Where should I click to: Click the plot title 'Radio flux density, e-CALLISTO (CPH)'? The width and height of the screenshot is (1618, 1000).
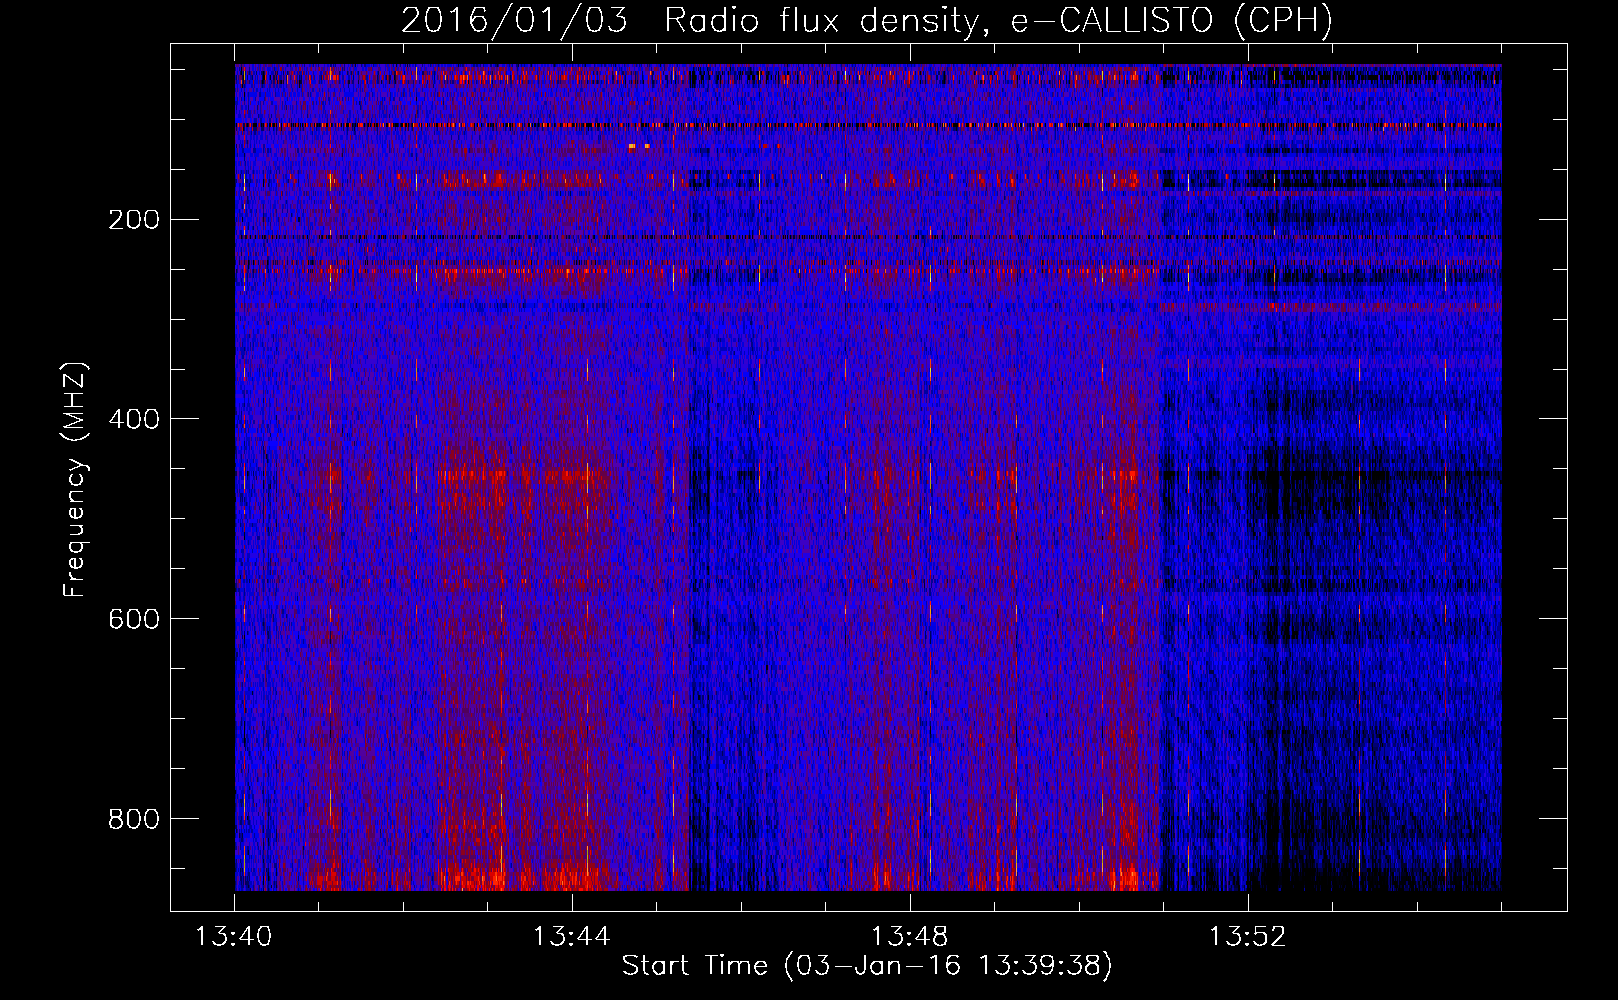click(x=998, y=21)
